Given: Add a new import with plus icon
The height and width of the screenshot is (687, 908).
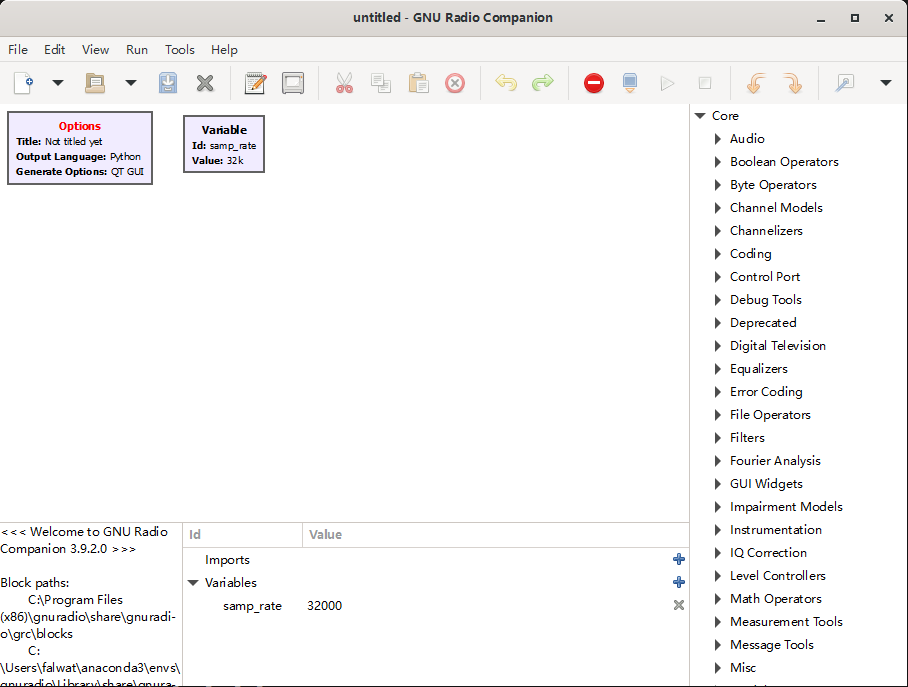Looking at the screenshot, I should 679,559.
